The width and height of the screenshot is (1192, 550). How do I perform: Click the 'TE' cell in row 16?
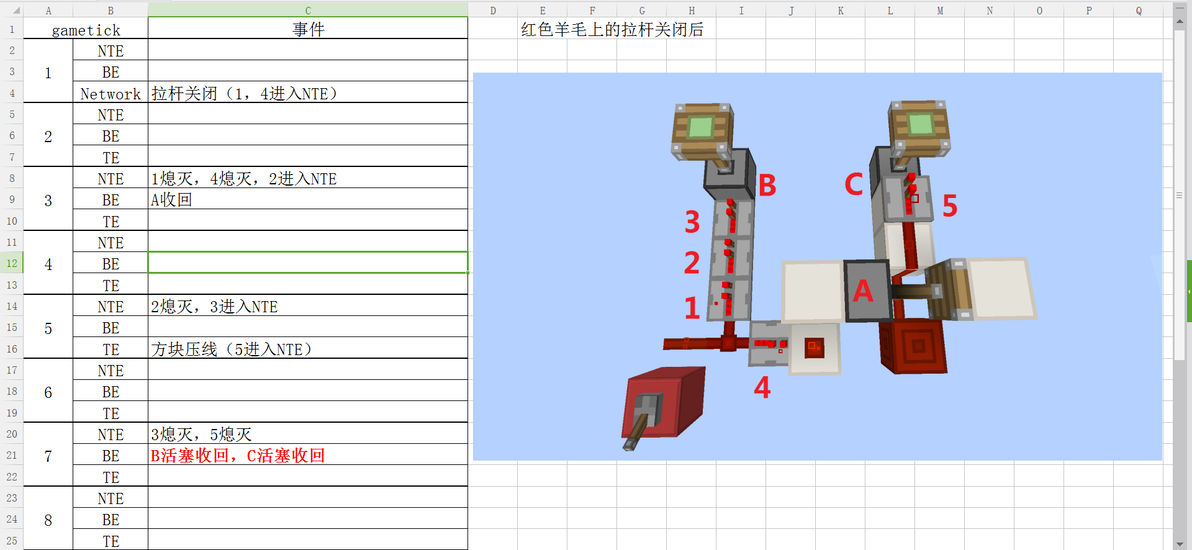pyautogui.click(x=110, y=348)
